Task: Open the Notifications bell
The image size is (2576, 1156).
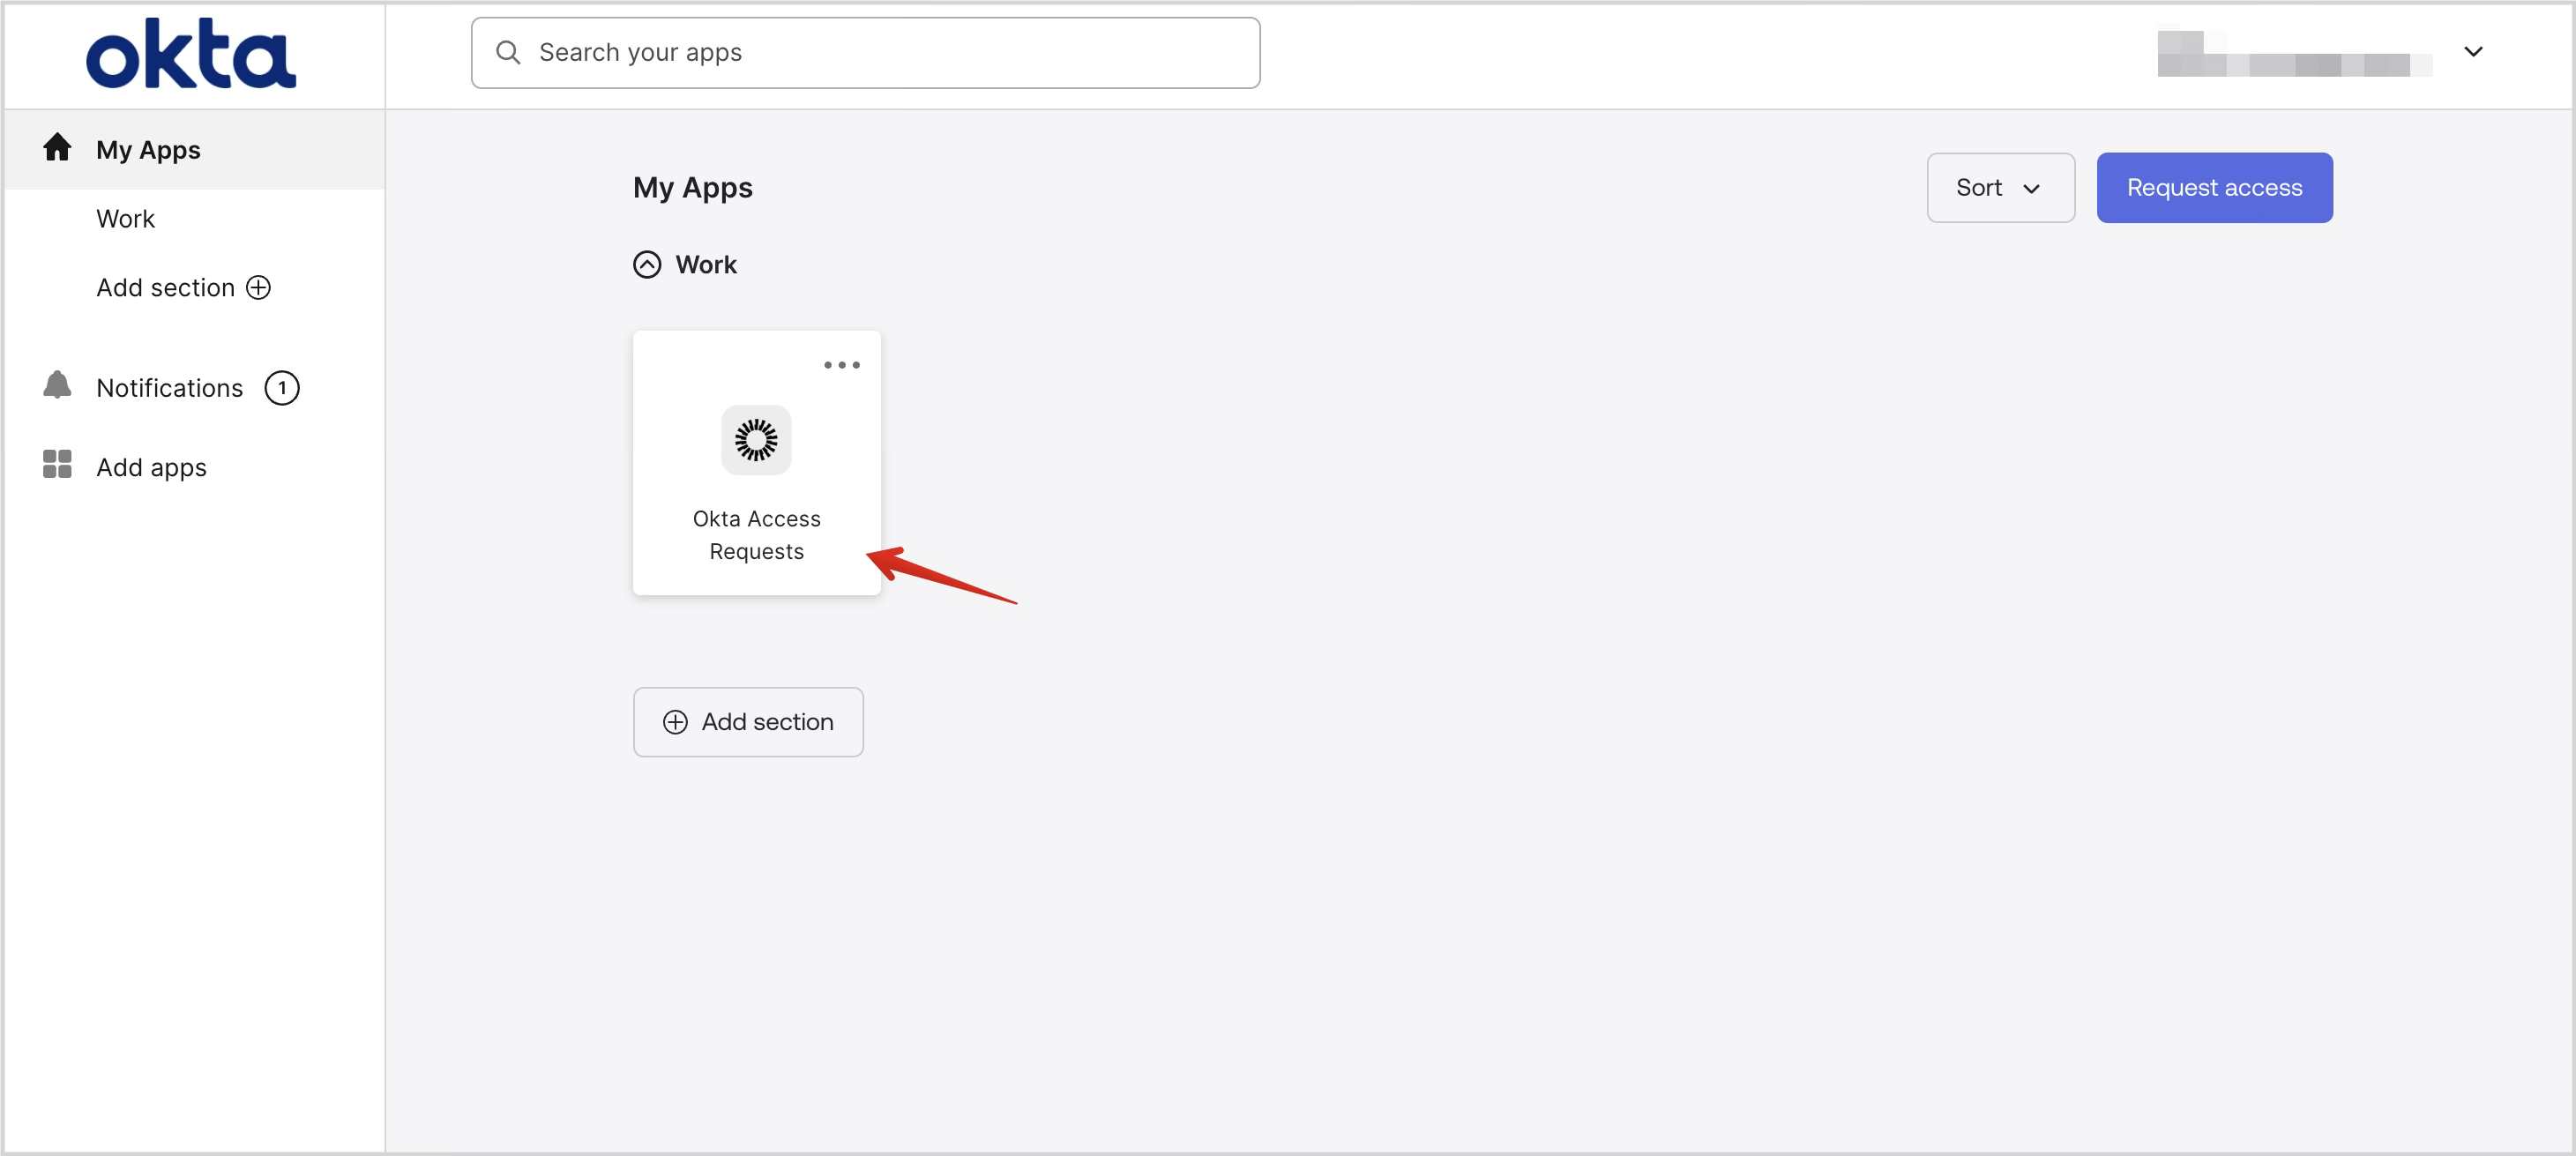Action: (x=57, y=387)
